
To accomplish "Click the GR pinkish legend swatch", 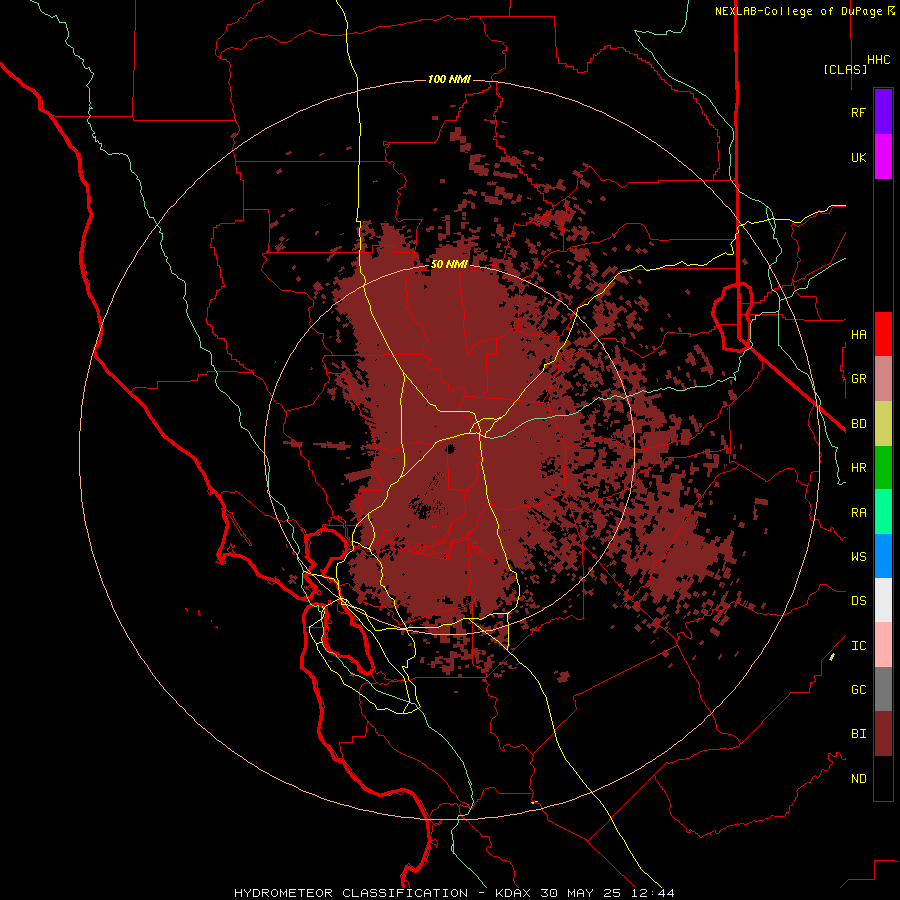I will click(883, 378).
